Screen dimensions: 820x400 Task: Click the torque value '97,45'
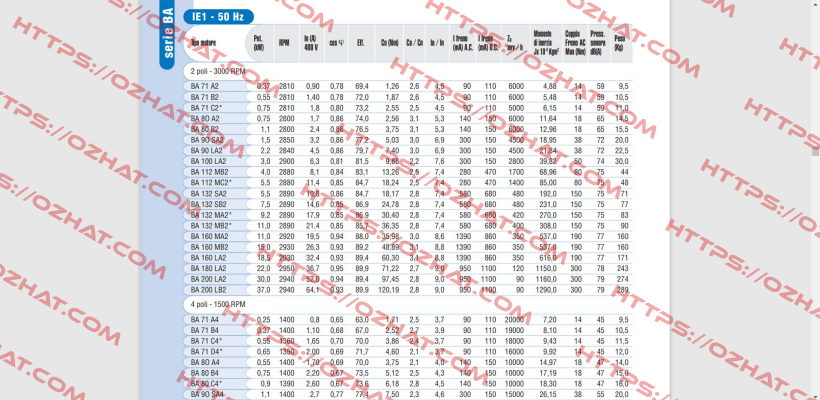pyautogui.click(x=391, y=279)
